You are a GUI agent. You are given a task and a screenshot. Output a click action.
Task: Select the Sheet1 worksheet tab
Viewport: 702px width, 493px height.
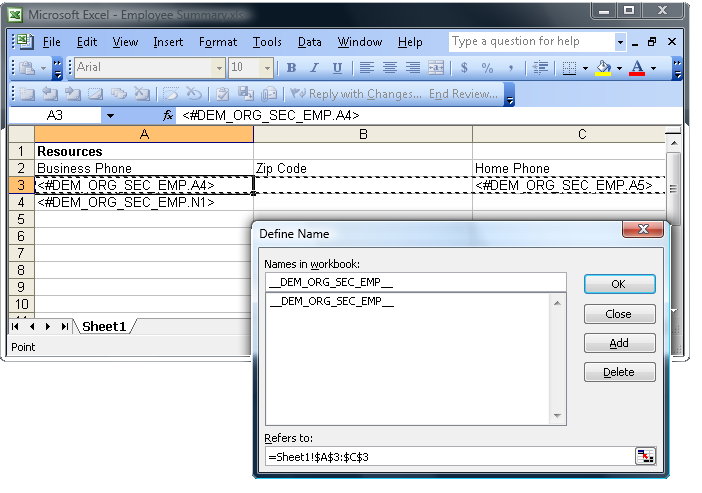[x=104, y=326]
